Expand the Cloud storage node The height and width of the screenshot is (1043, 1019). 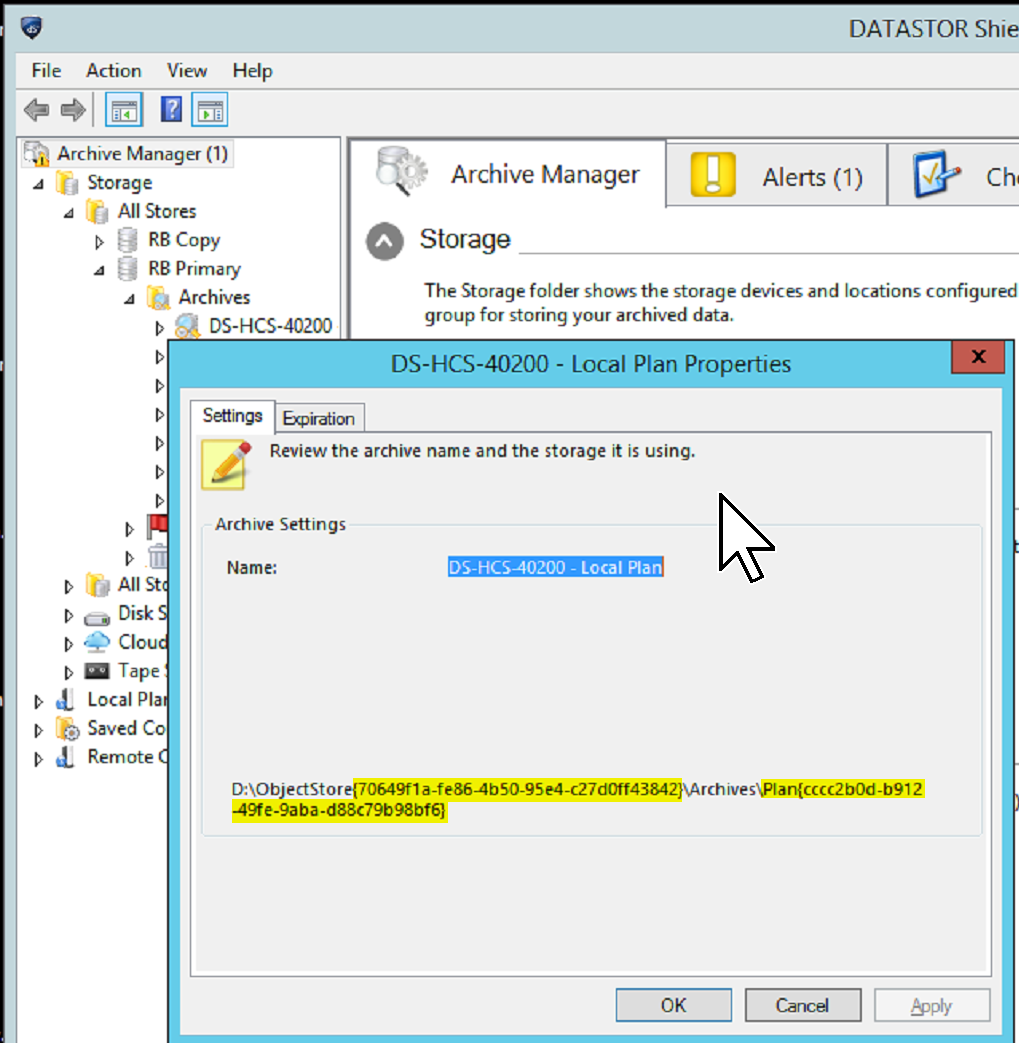click(x=69, y=644)
